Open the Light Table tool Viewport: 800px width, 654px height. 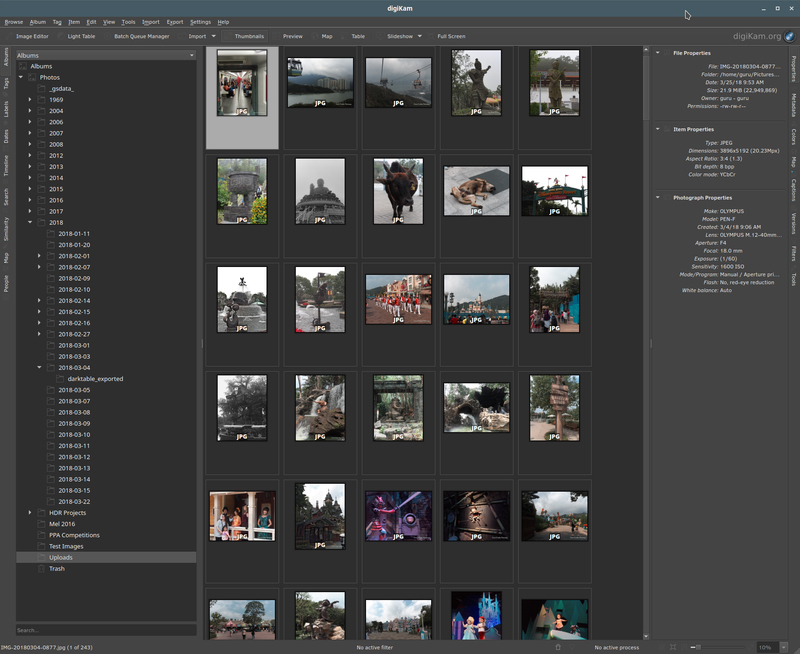[77, 36]
